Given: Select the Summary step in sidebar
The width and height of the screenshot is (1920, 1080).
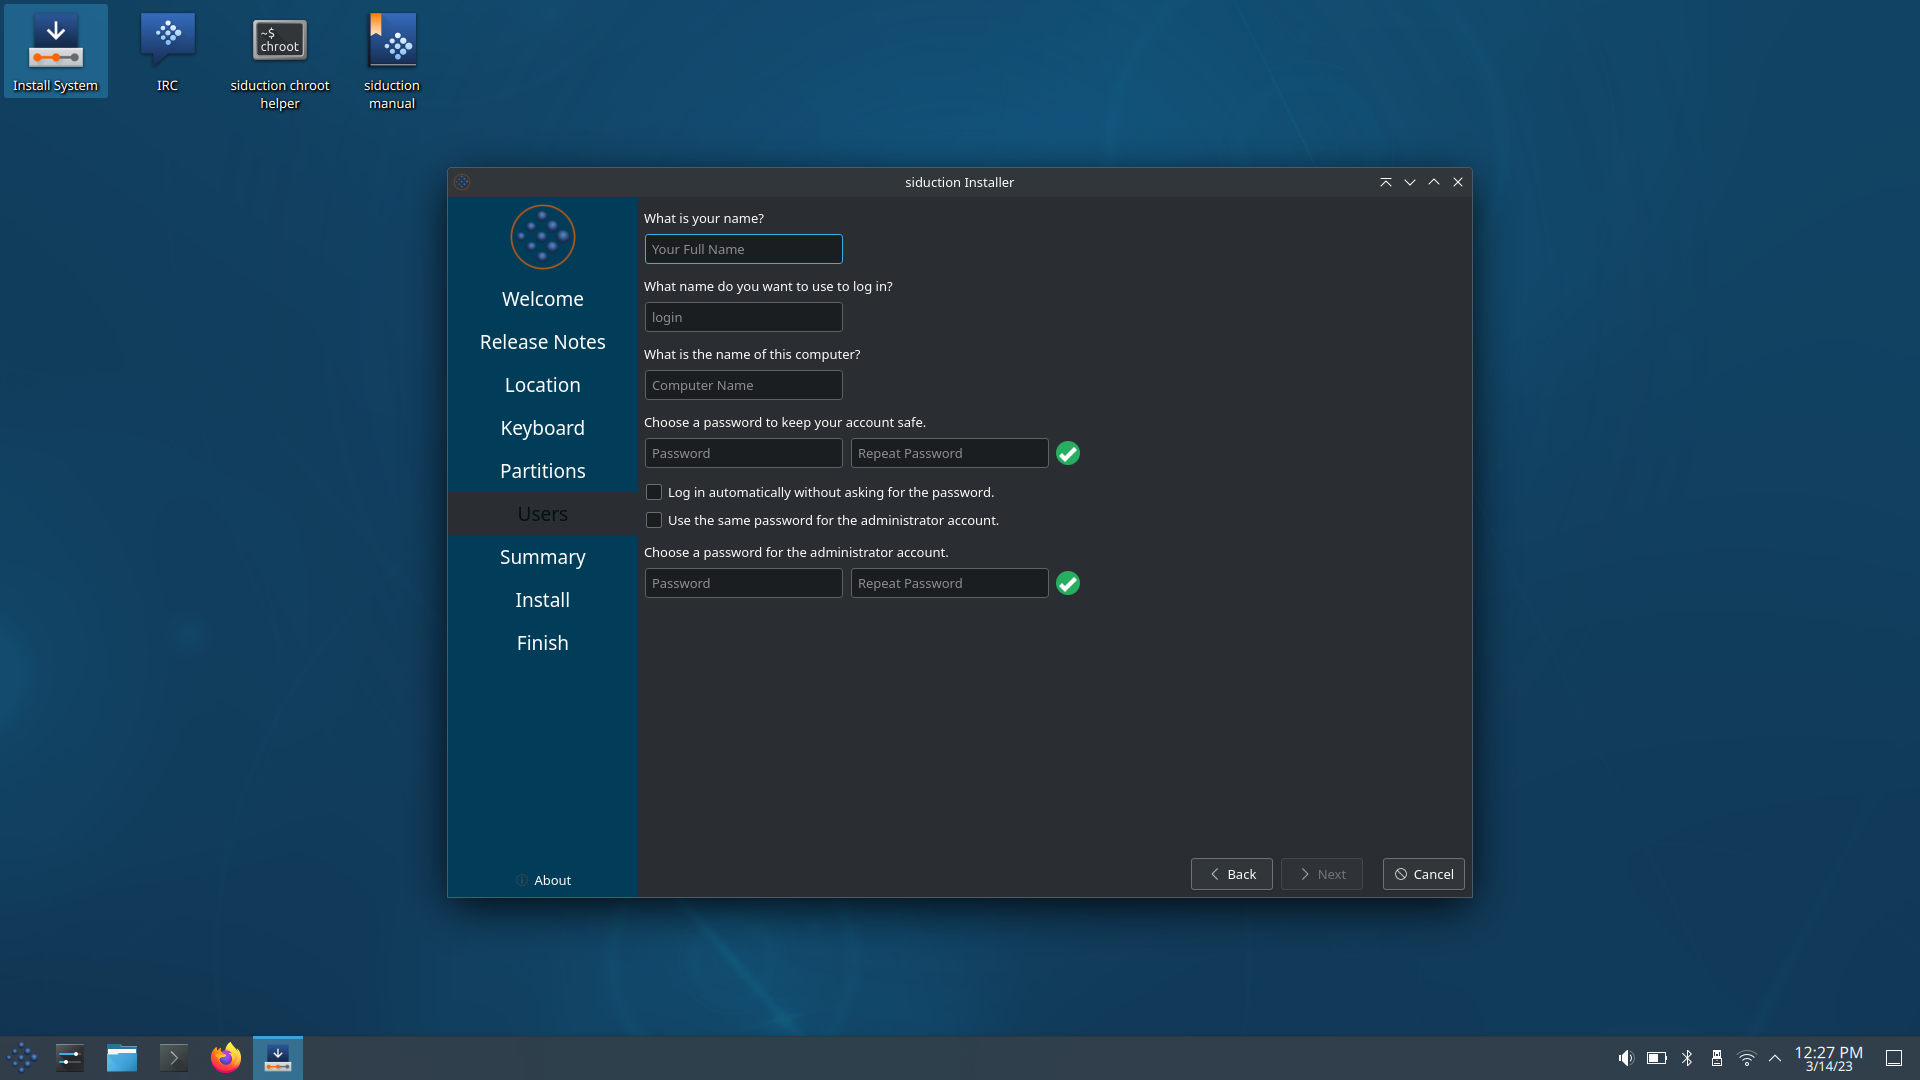Looking at the screenshot, I should point(543,557).
